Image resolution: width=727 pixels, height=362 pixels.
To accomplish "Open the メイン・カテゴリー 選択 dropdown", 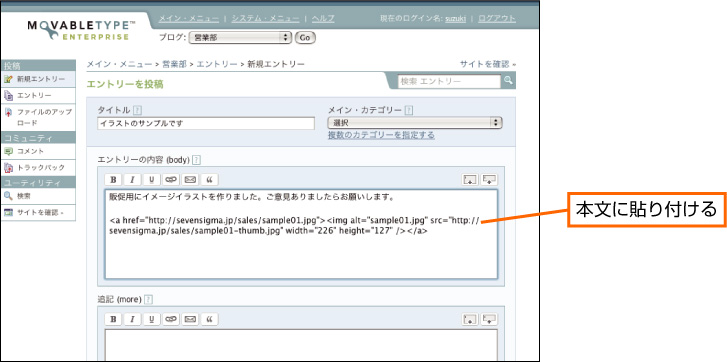I will 415,123.
